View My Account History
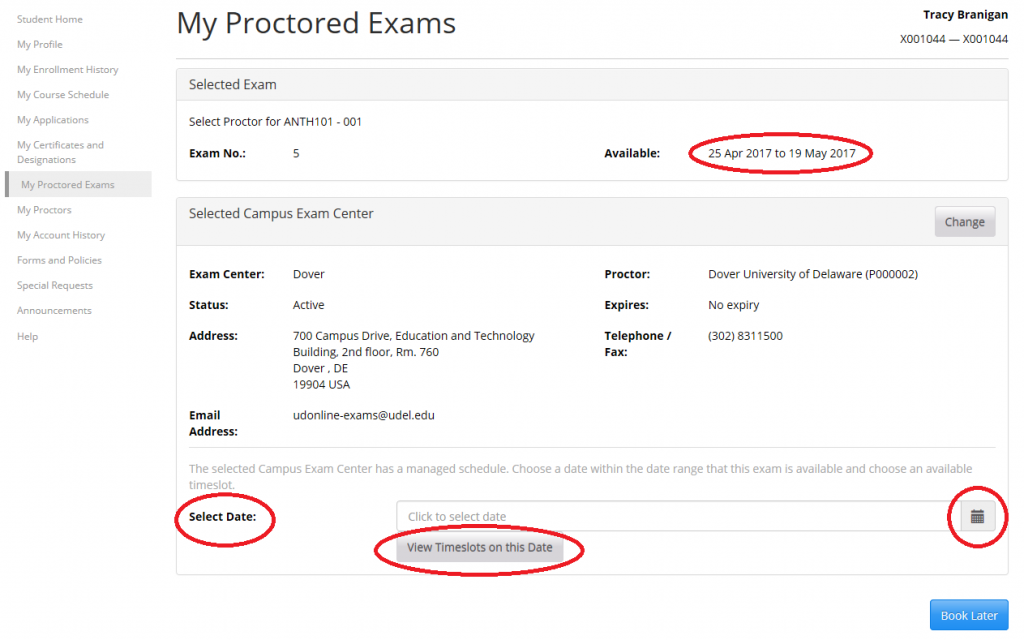 click(61, 235)
